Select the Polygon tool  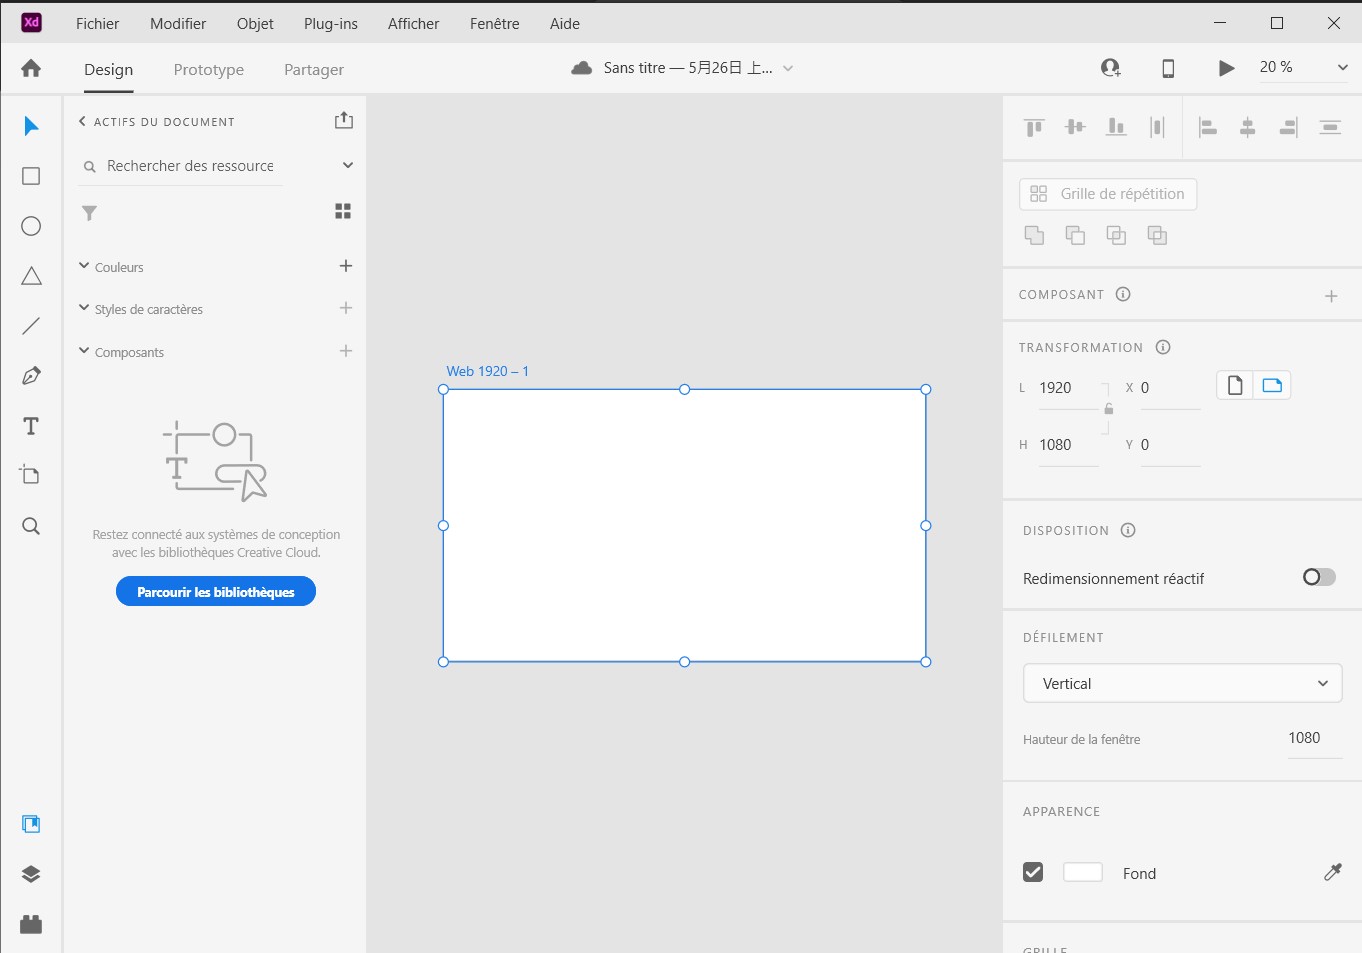click(x=31, y=276)
